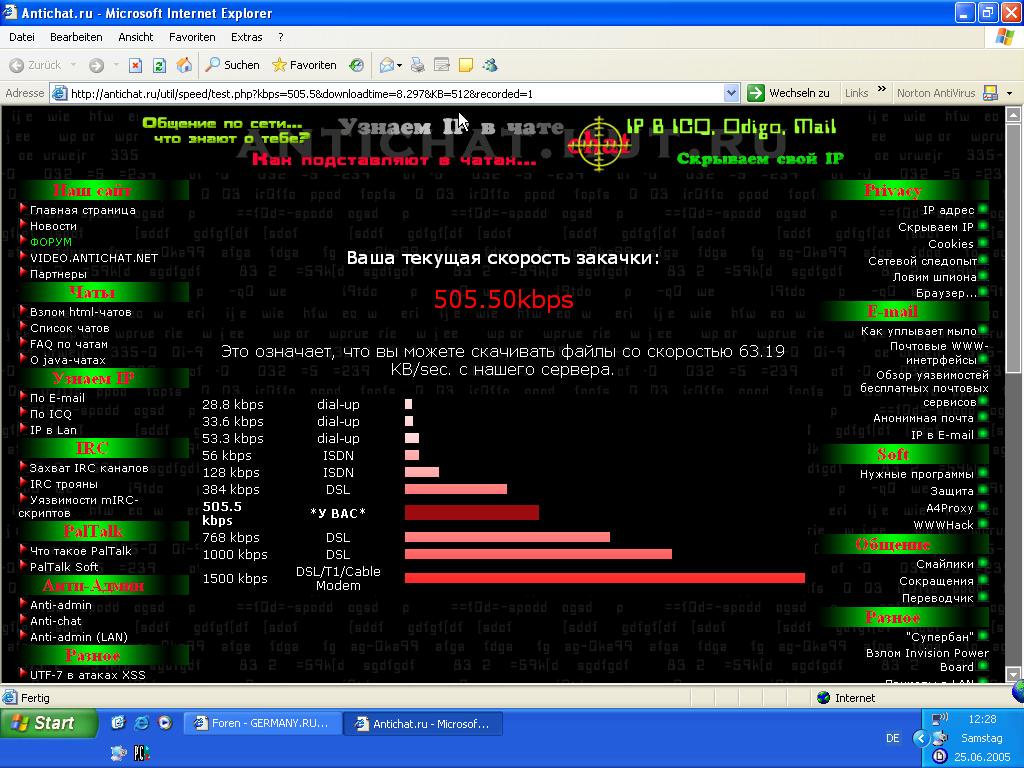Image resolution: width=1024 pixels, height=768 pixels.
Task: Expand the Back history dropdown arrow
Action: [73, 65]
